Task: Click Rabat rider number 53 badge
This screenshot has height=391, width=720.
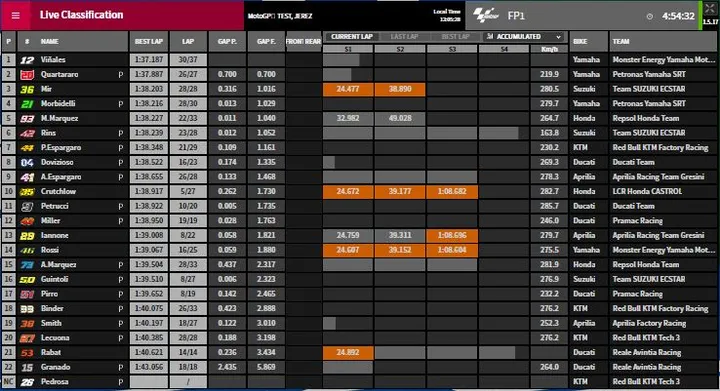Action: [x=27, y=352]
